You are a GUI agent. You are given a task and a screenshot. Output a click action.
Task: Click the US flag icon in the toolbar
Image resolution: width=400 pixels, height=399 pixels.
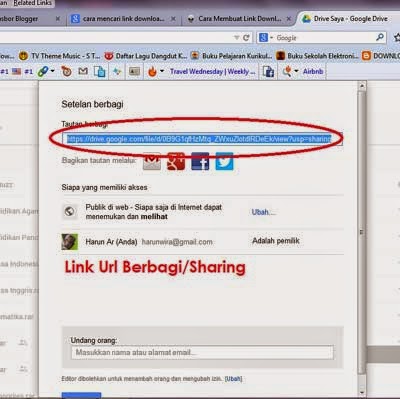click(16, 71)
